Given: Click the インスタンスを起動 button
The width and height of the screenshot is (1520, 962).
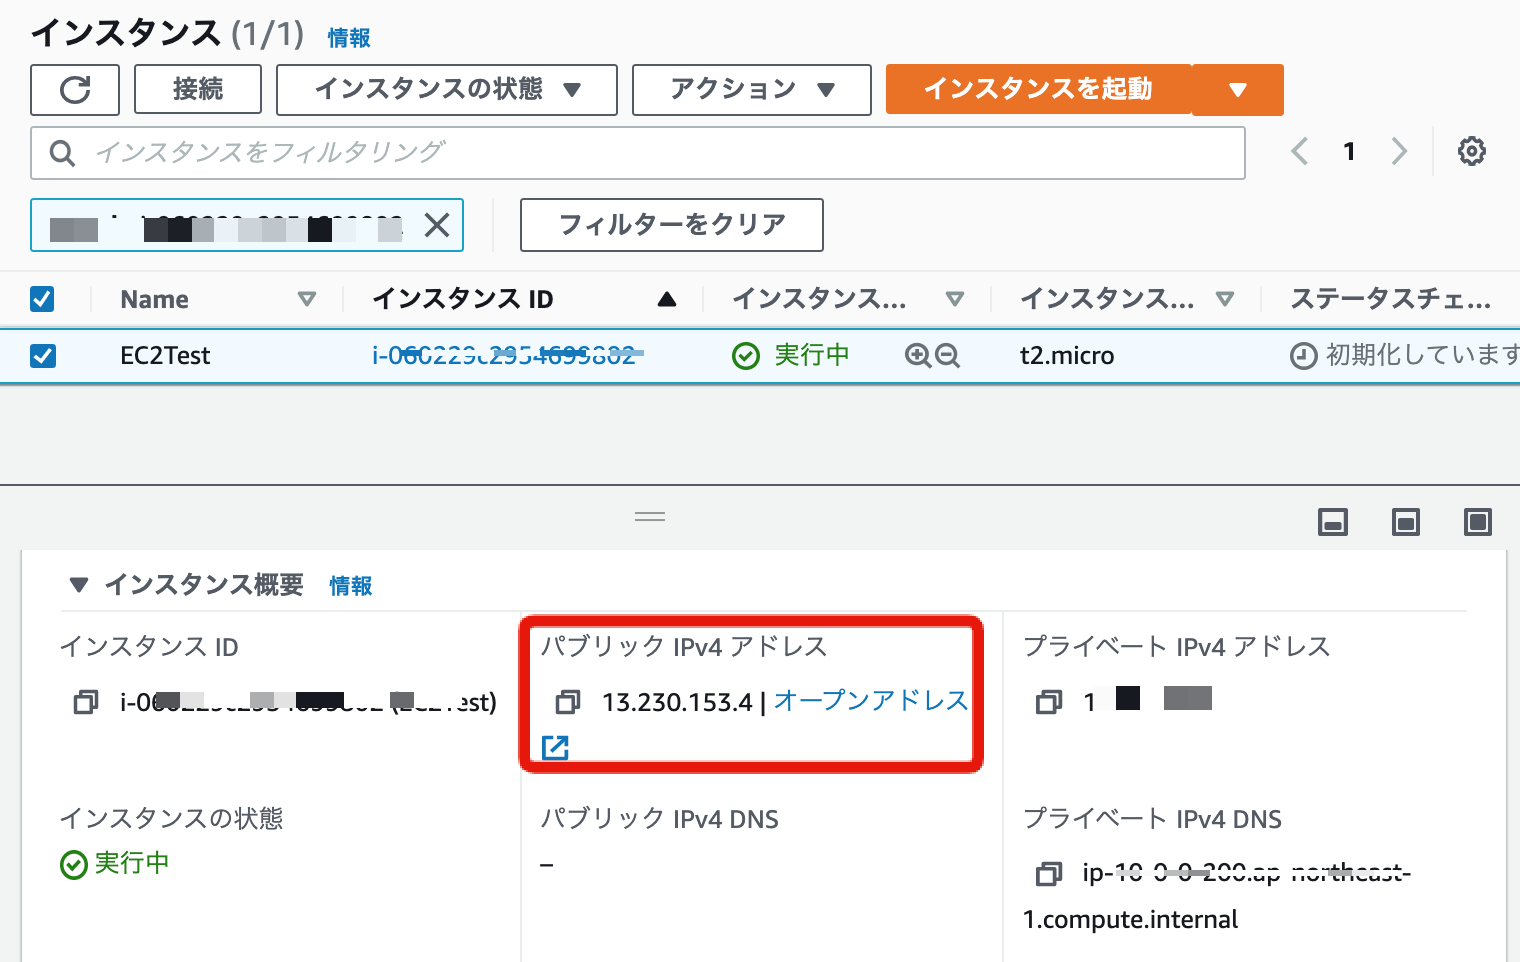Looking at the screenshot, I should click(1038, 89).
